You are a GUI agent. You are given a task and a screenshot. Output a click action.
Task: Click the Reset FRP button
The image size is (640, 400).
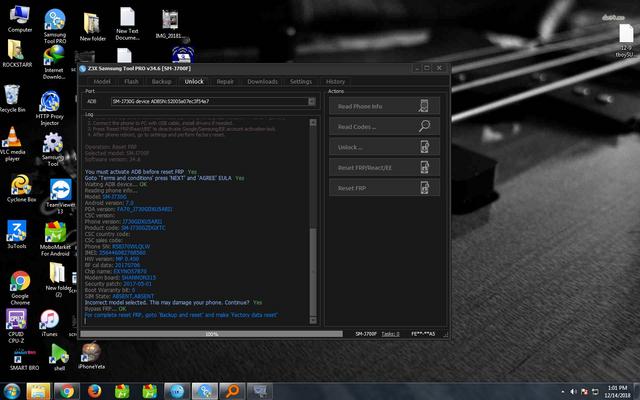pos(384,188)
